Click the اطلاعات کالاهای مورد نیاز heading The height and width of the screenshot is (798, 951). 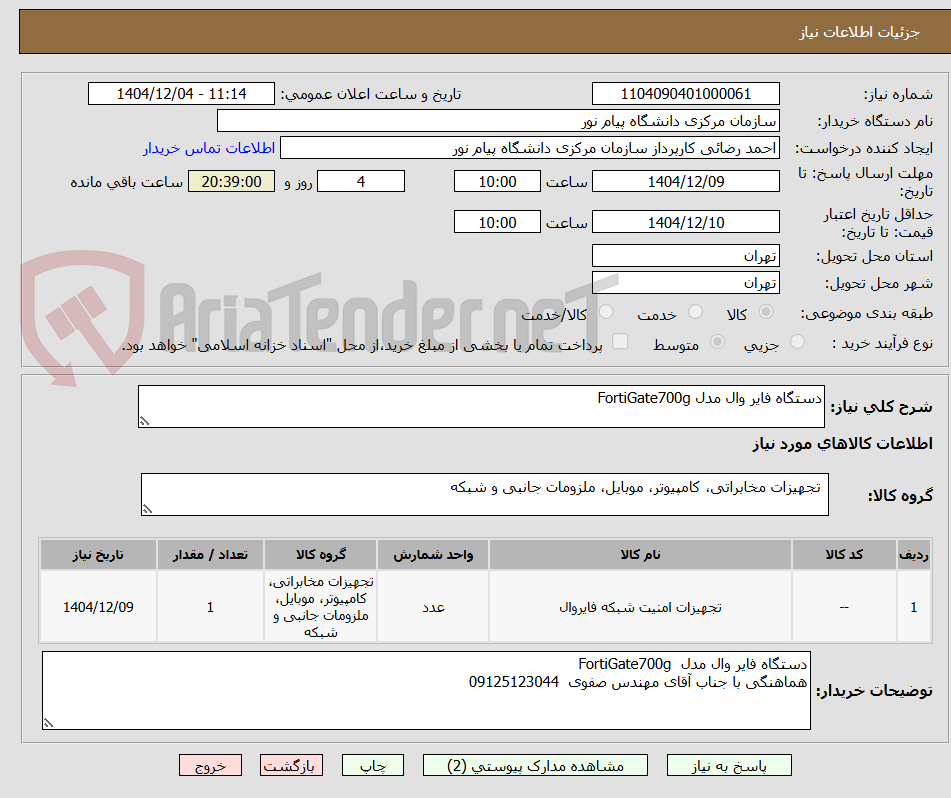point(842,443)
